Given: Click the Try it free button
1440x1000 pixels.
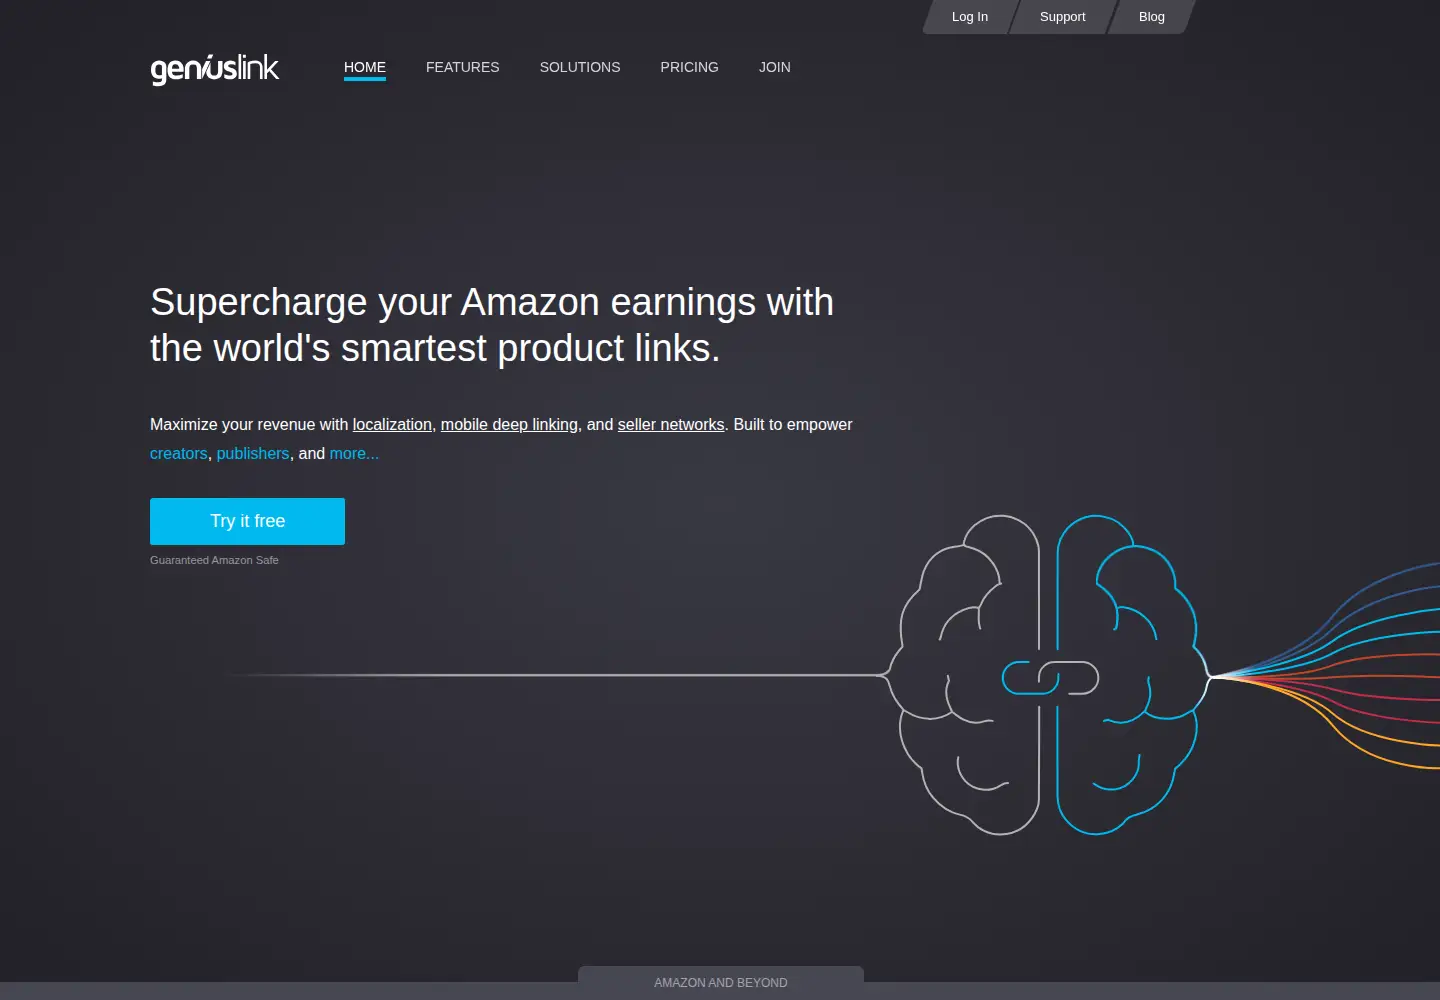Looking at the screenshot, I should [247, 521].
